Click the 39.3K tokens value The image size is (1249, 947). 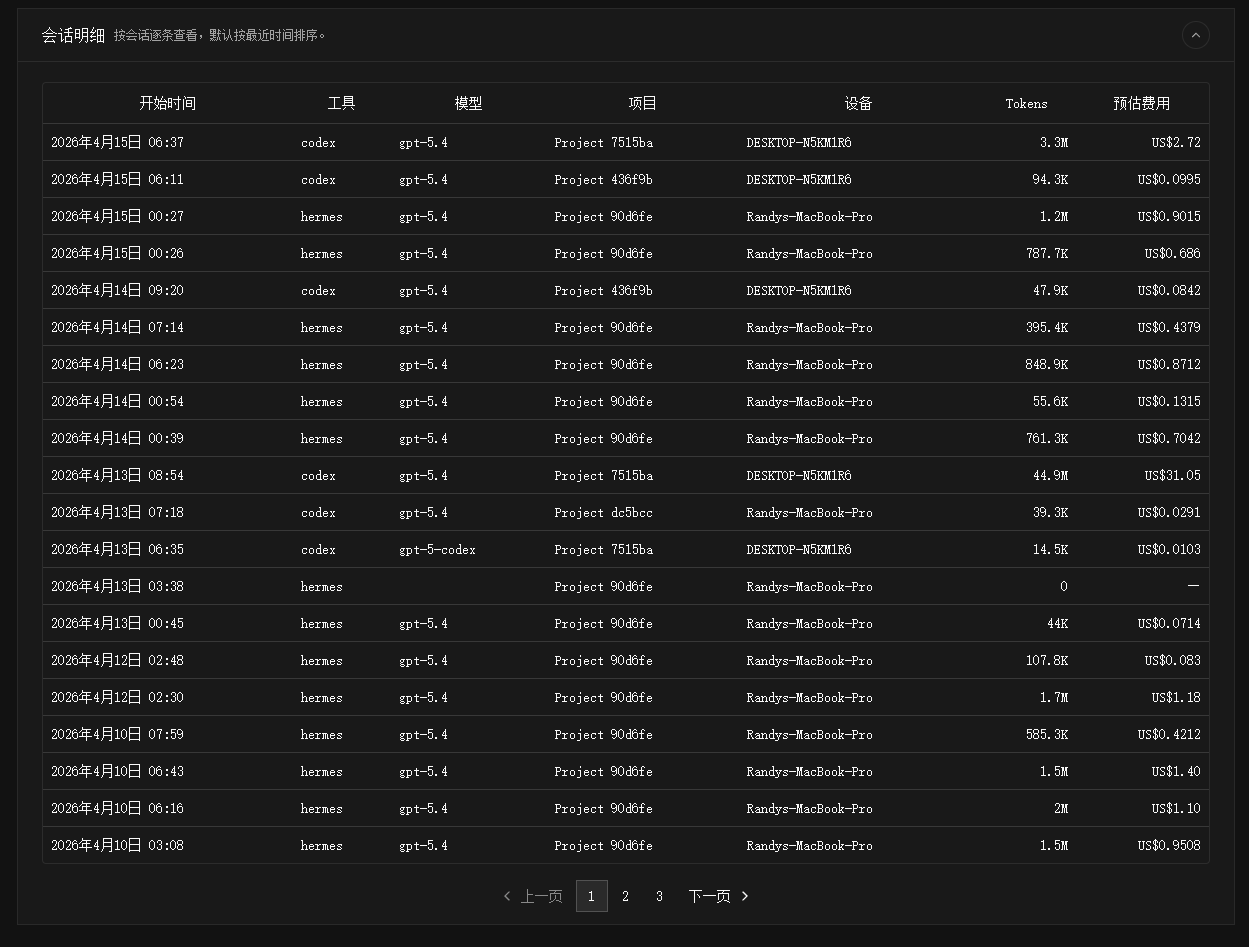click(x=1050, y=512)
